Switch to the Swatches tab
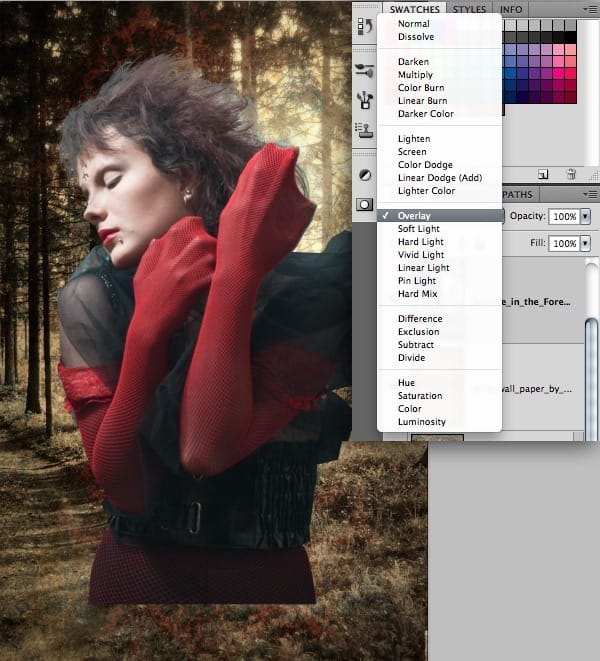Viewport: 600px width, 661px height. tap(414, 9)
